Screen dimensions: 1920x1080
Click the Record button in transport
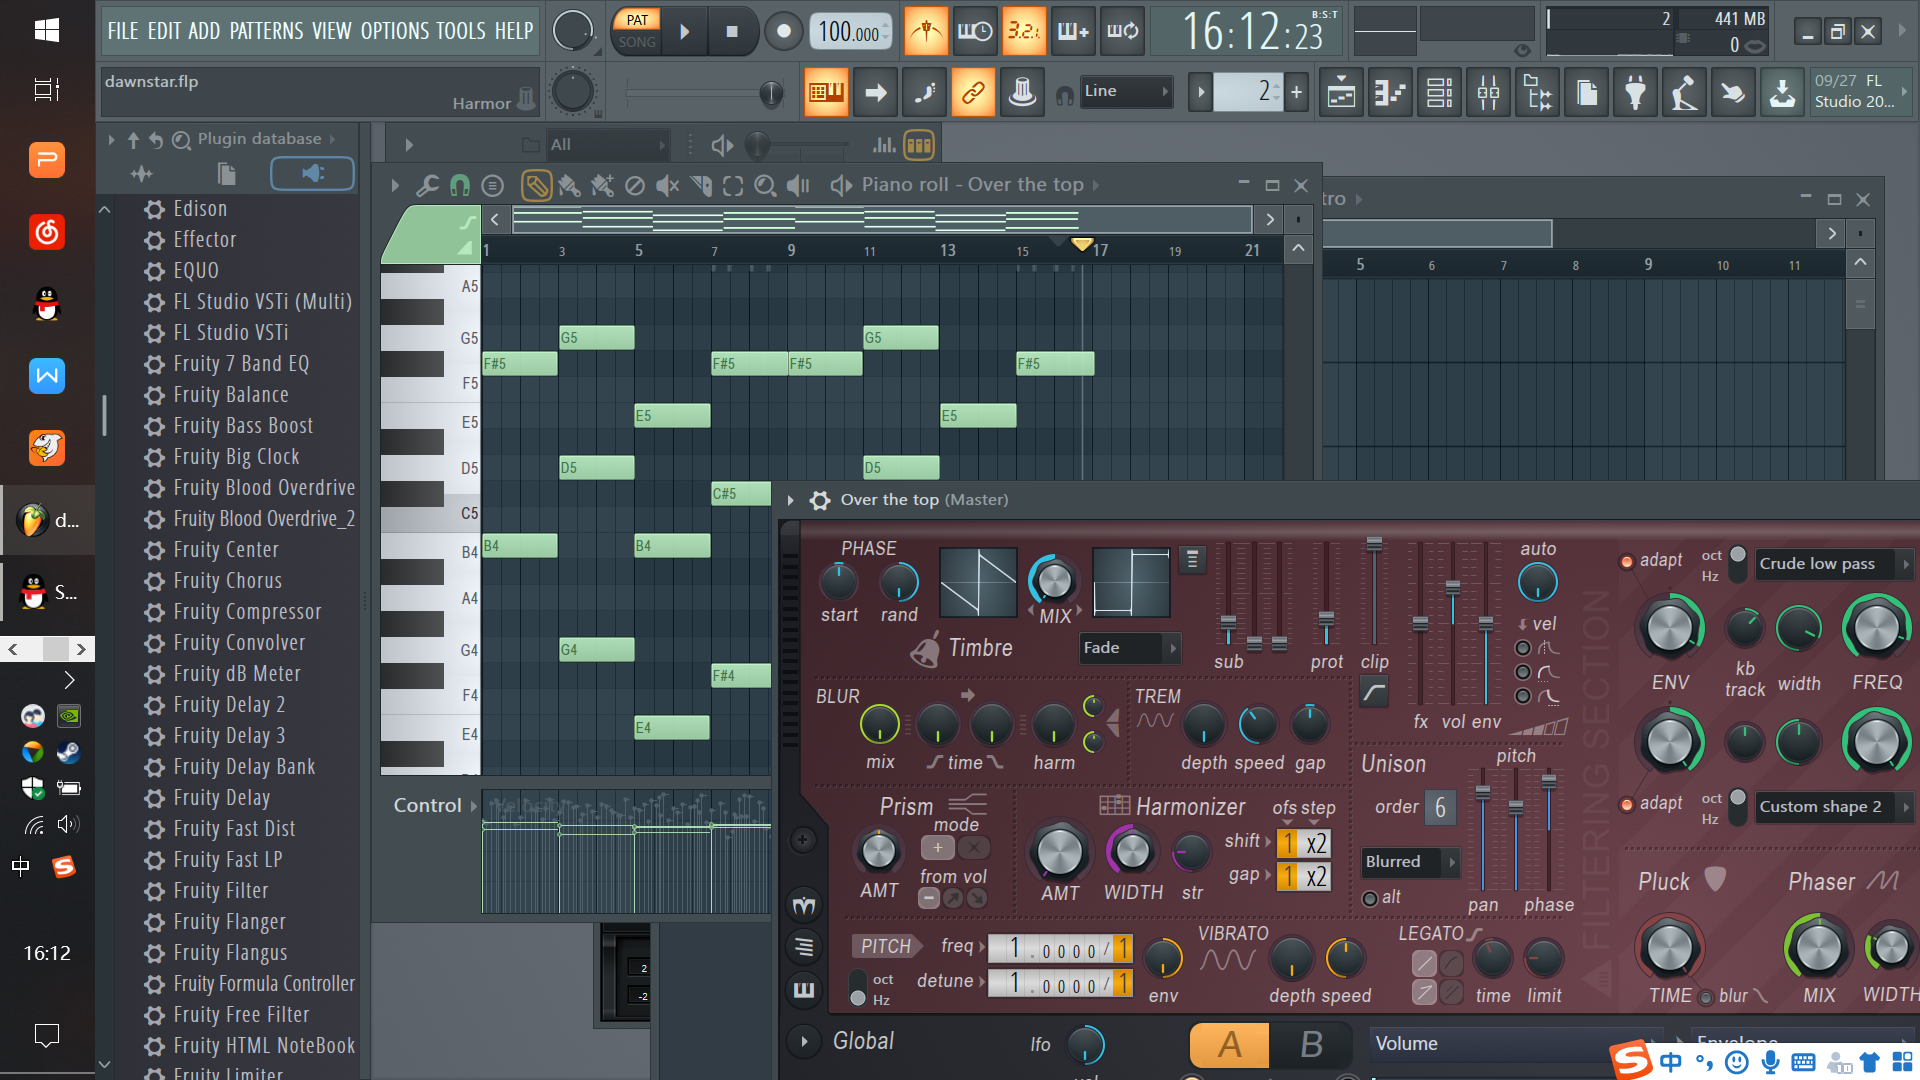pos(784,32)
